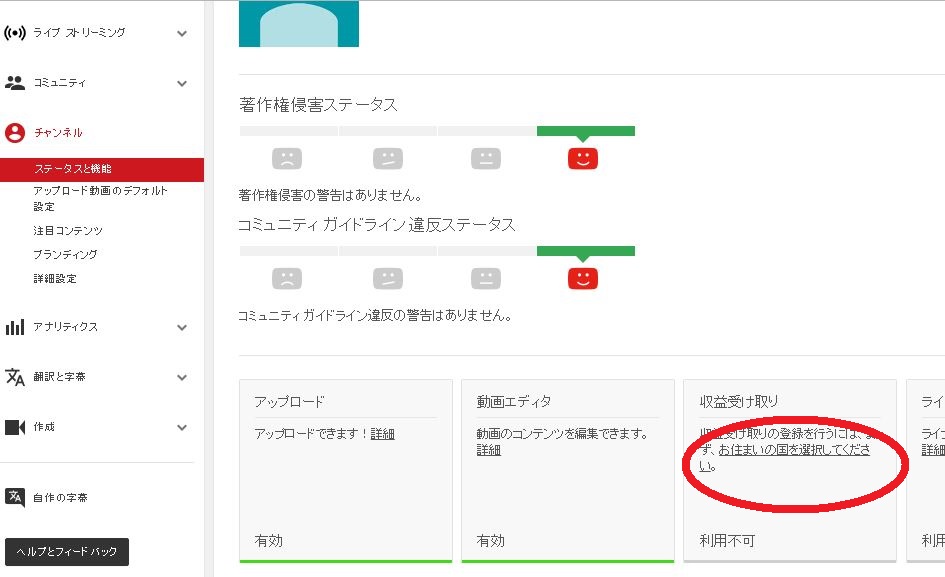945x577 pixels.
Task: Click the sad face in 著作権侵害ステータス row
Action: (x=287, y=159)
